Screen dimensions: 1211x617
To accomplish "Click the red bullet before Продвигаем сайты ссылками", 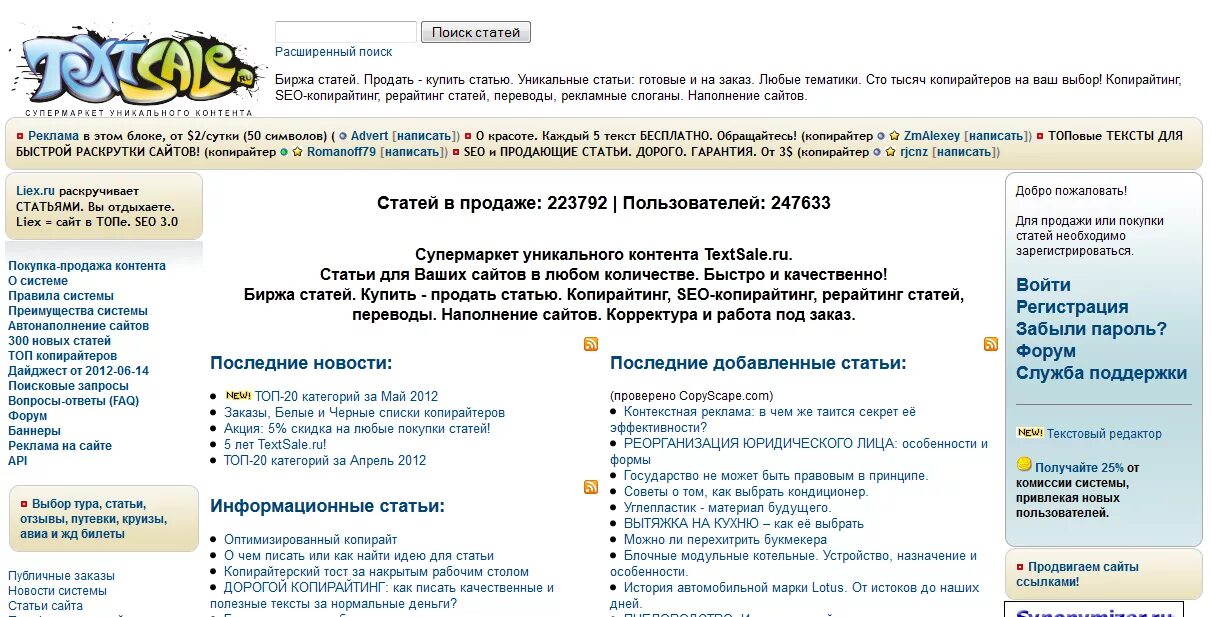I will pos(1020,567).
